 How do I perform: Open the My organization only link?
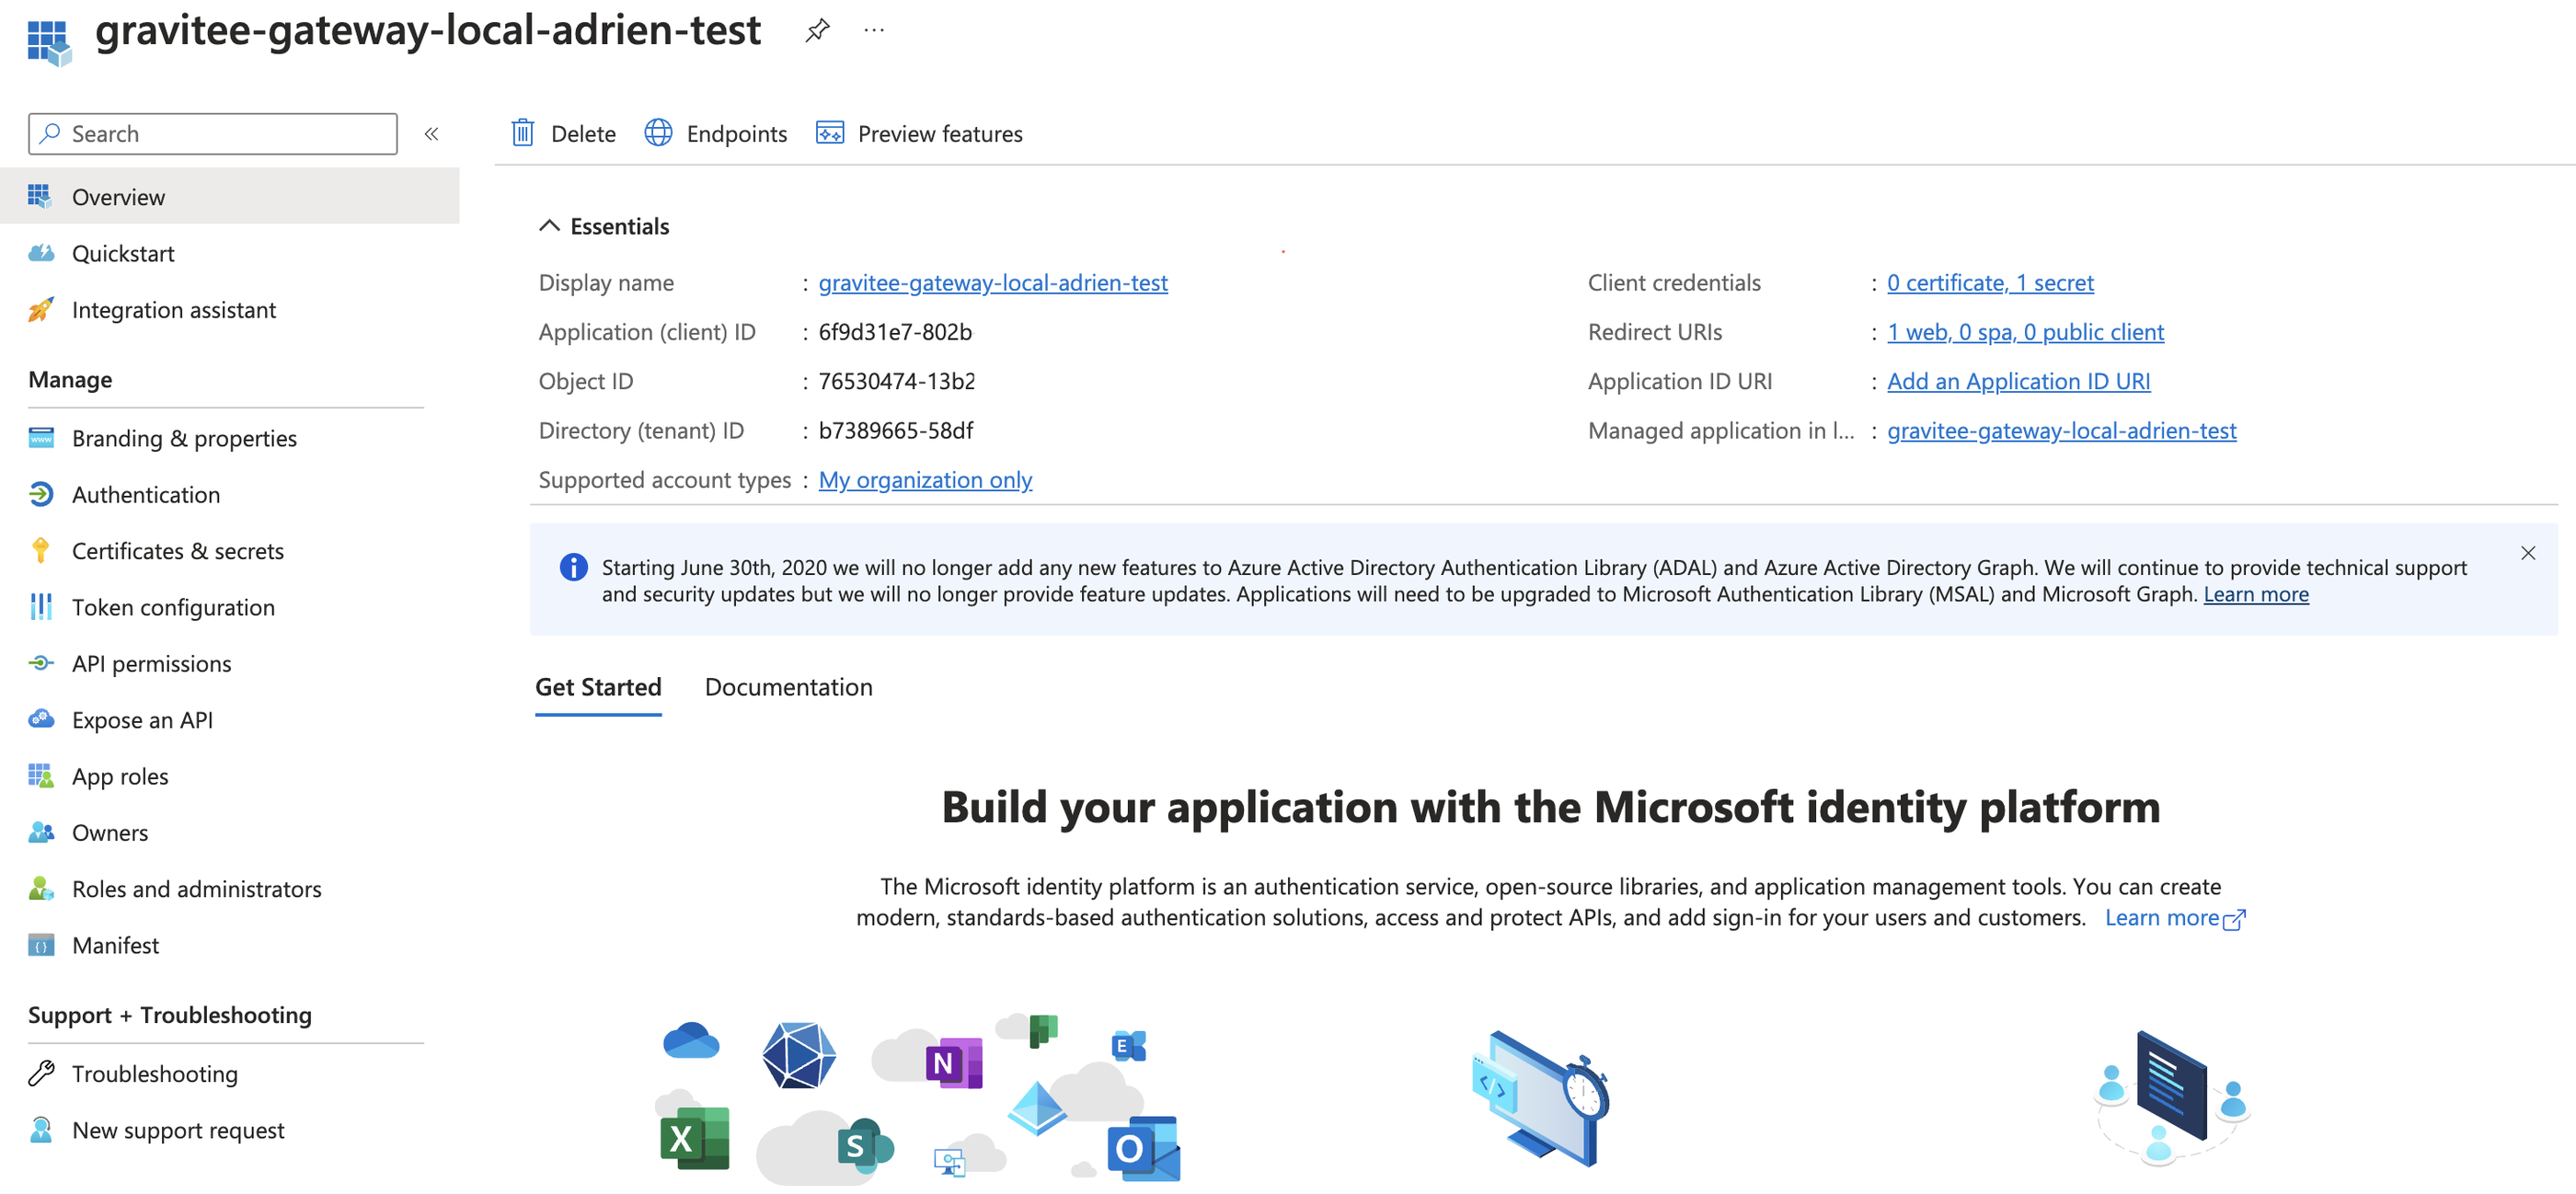(924, 480)
